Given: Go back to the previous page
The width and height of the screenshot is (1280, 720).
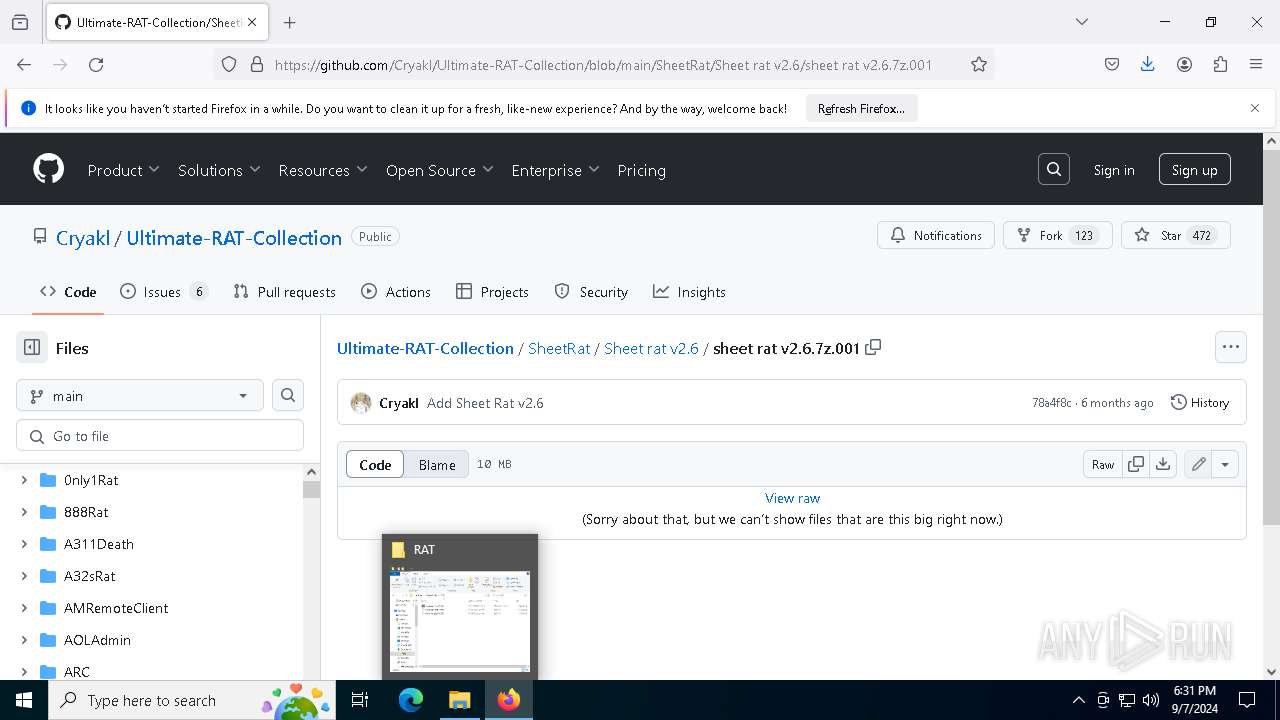Looking at the screenshot, I should click(24, 64).
